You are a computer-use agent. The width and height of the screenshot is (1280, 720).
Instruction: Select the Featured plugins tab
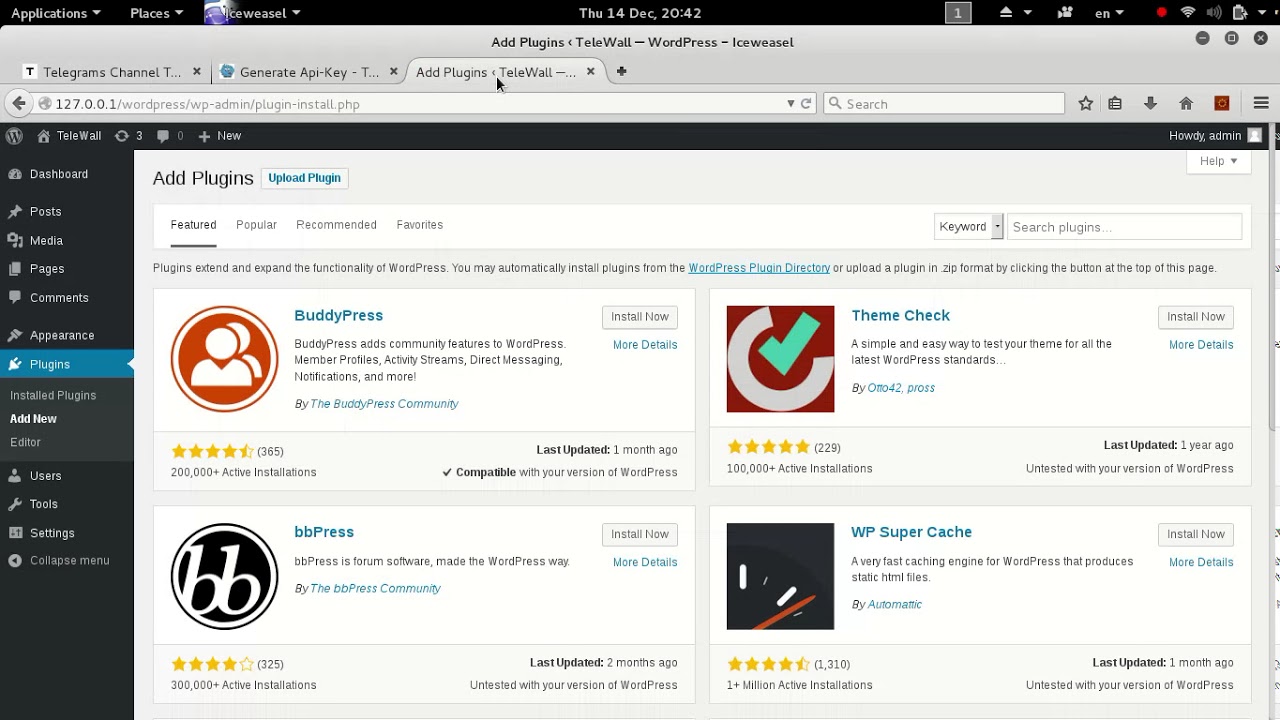193,225
